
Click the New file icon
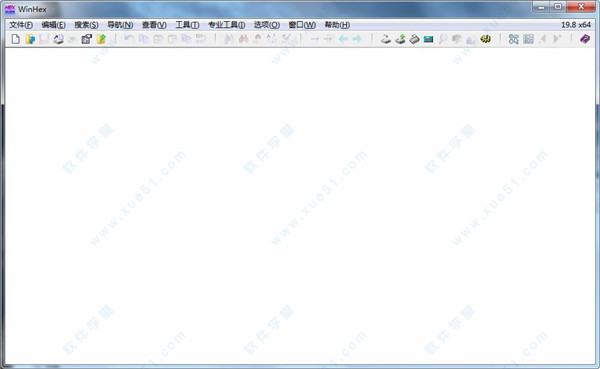click(x=15, y=39)
